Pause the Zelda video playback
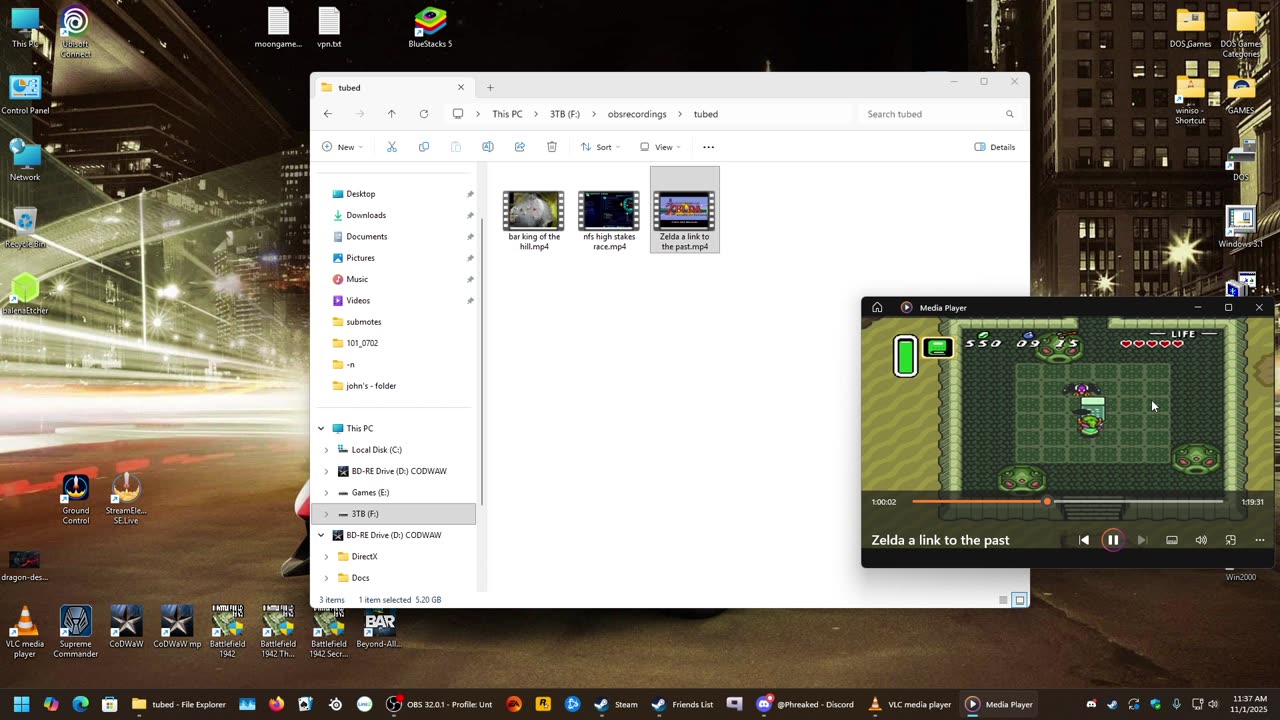The width and height of the screenshot is (1280, 720). (x=1113, y=540)
